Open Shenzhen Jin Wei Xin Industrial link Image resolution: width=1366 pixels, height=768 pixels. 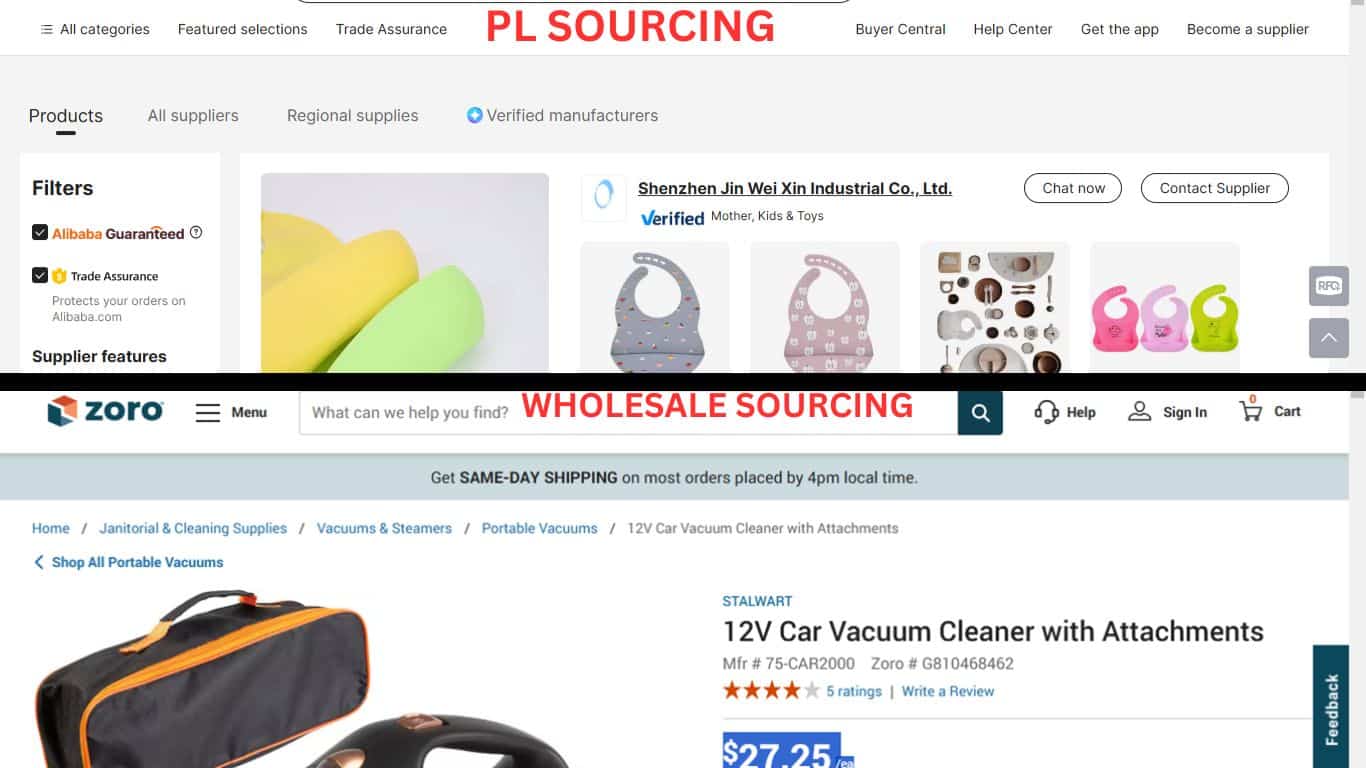[x=795, y=188]
